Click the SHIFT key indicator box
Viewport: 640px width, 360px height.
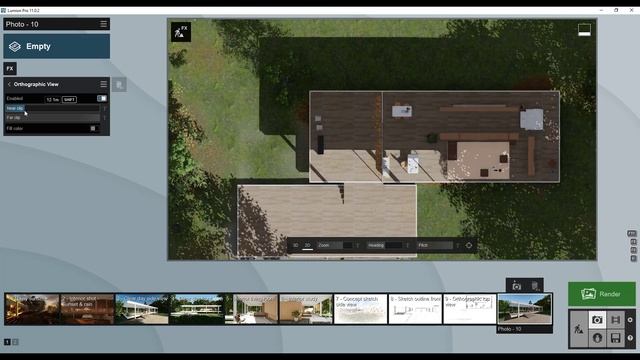[x=69, y=99]
